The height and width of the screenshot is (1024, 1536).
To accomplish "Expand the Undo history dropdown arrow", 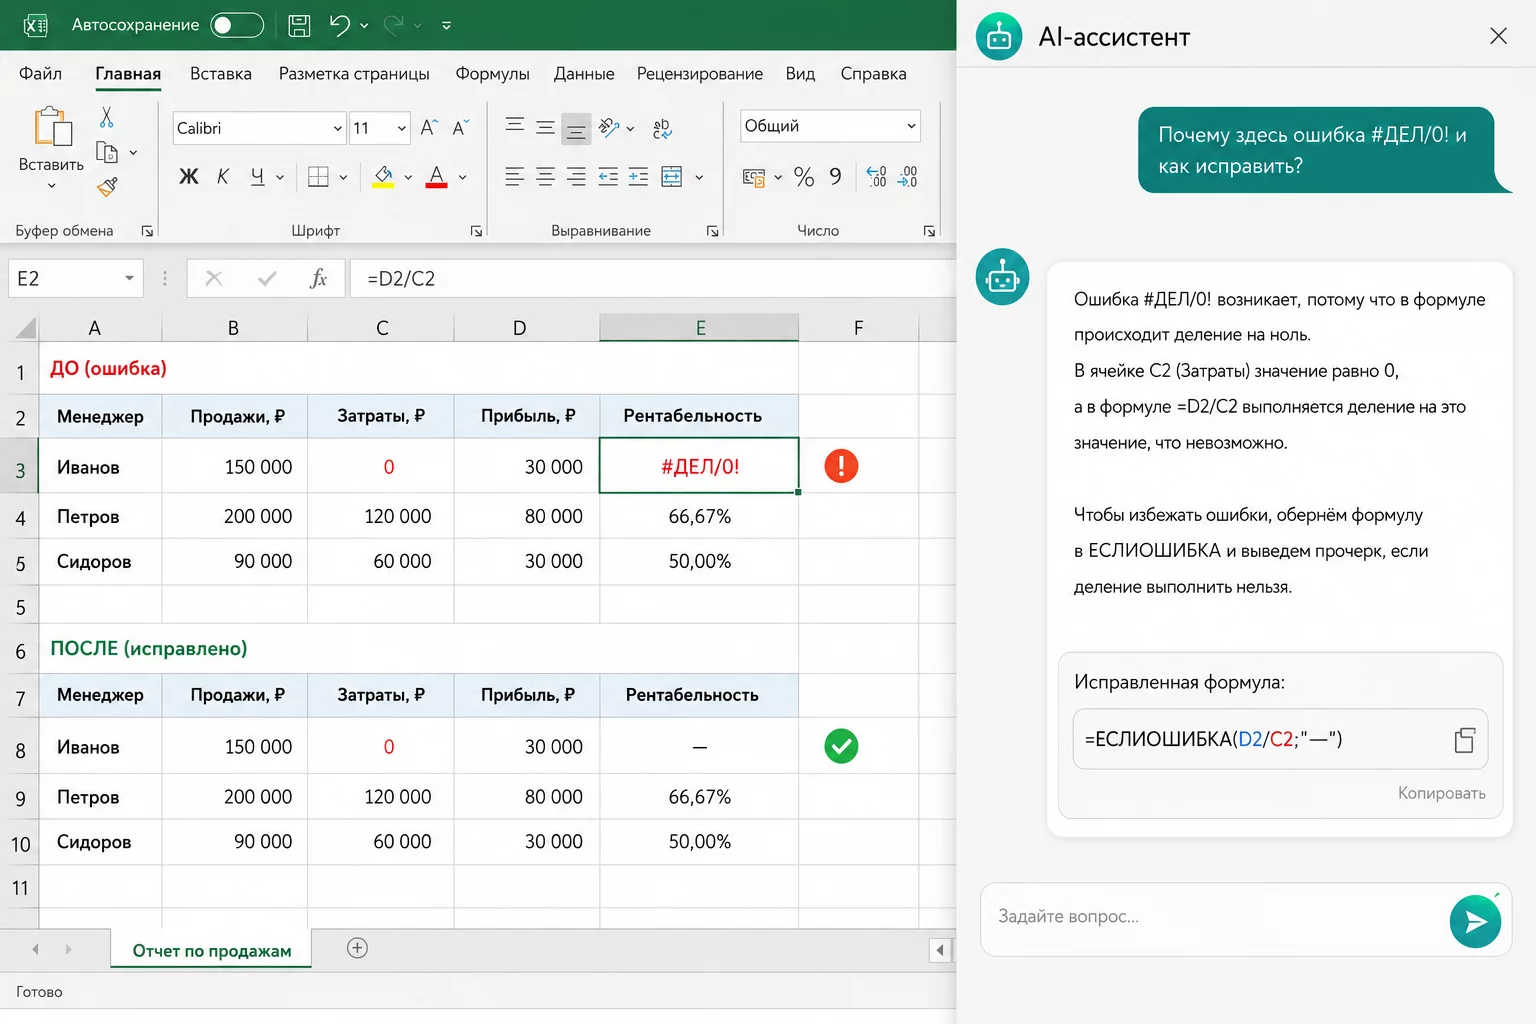I will (x=364, y=26).
